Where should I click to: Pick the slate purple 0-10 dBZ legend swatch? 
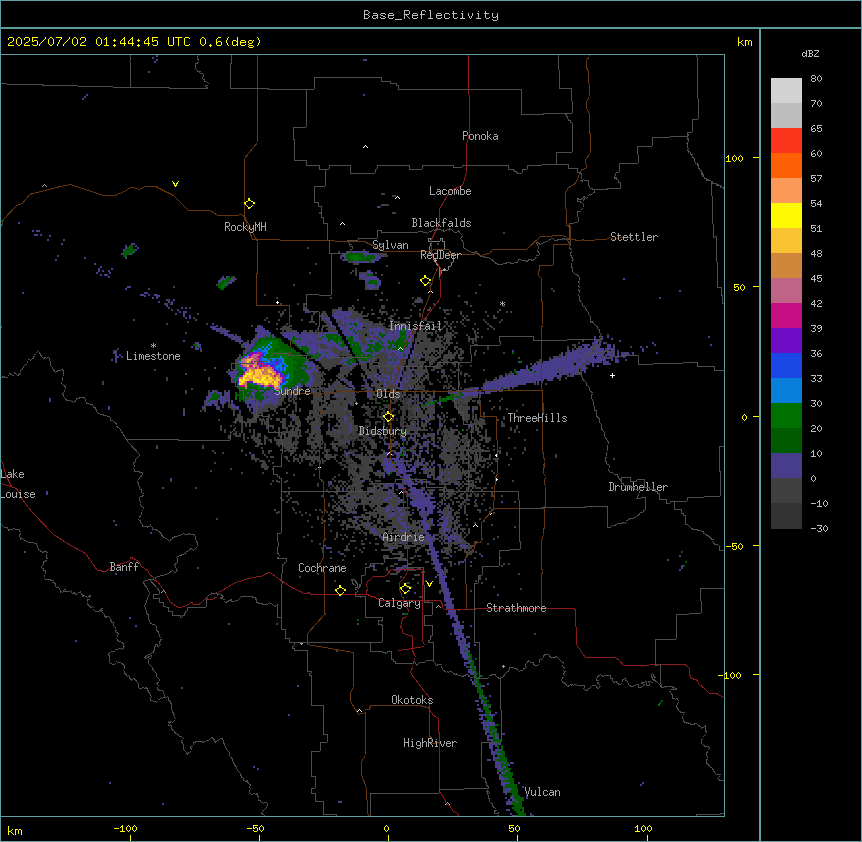[x=786, y=466]
